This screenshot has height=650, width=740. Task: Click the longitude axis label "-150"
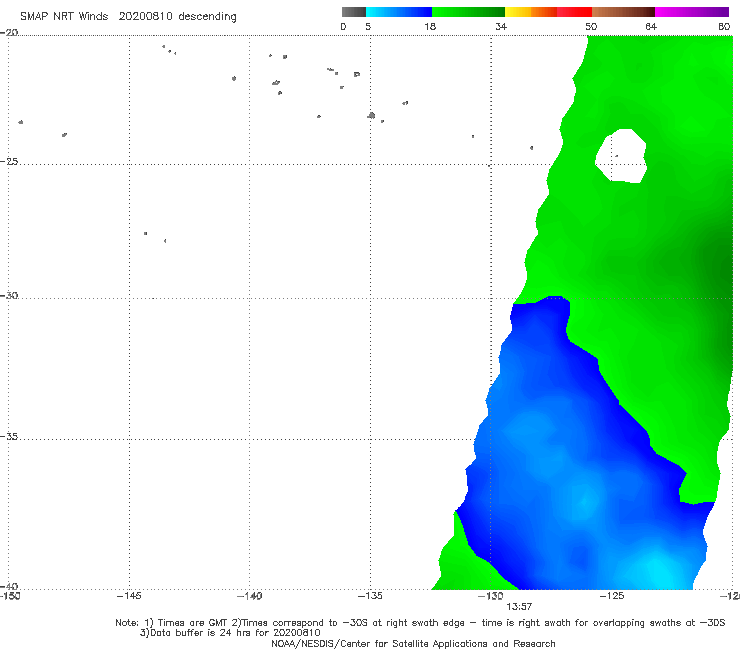10,596
